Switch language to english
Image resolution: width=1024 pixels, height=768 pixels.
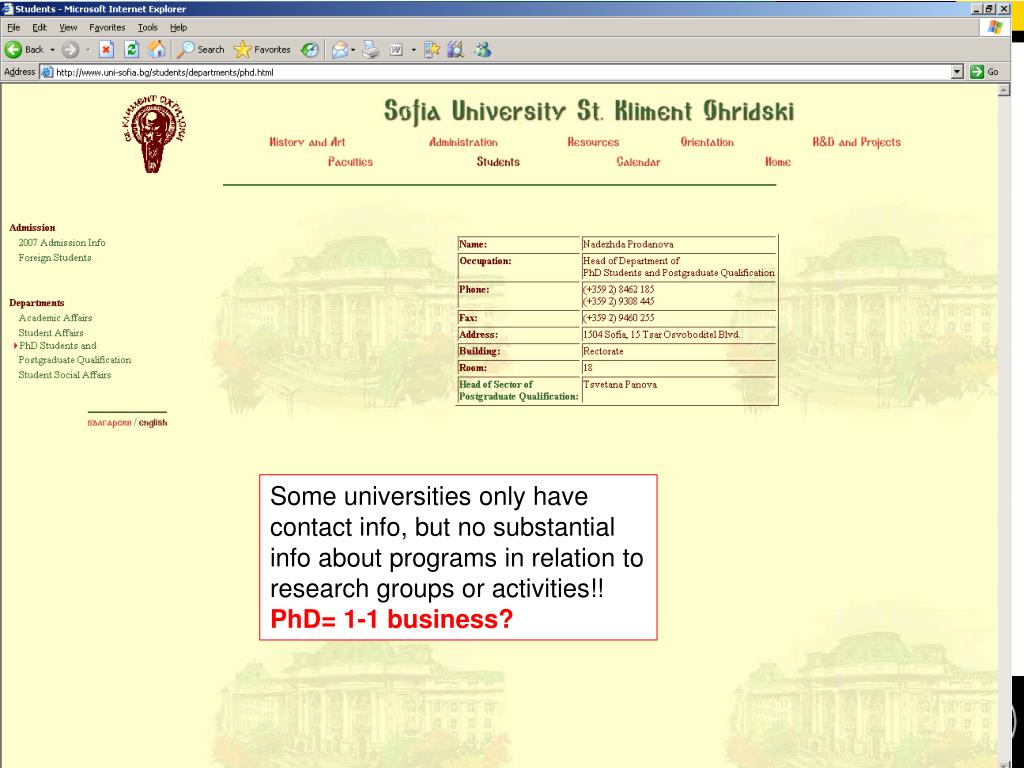point(153,423)
